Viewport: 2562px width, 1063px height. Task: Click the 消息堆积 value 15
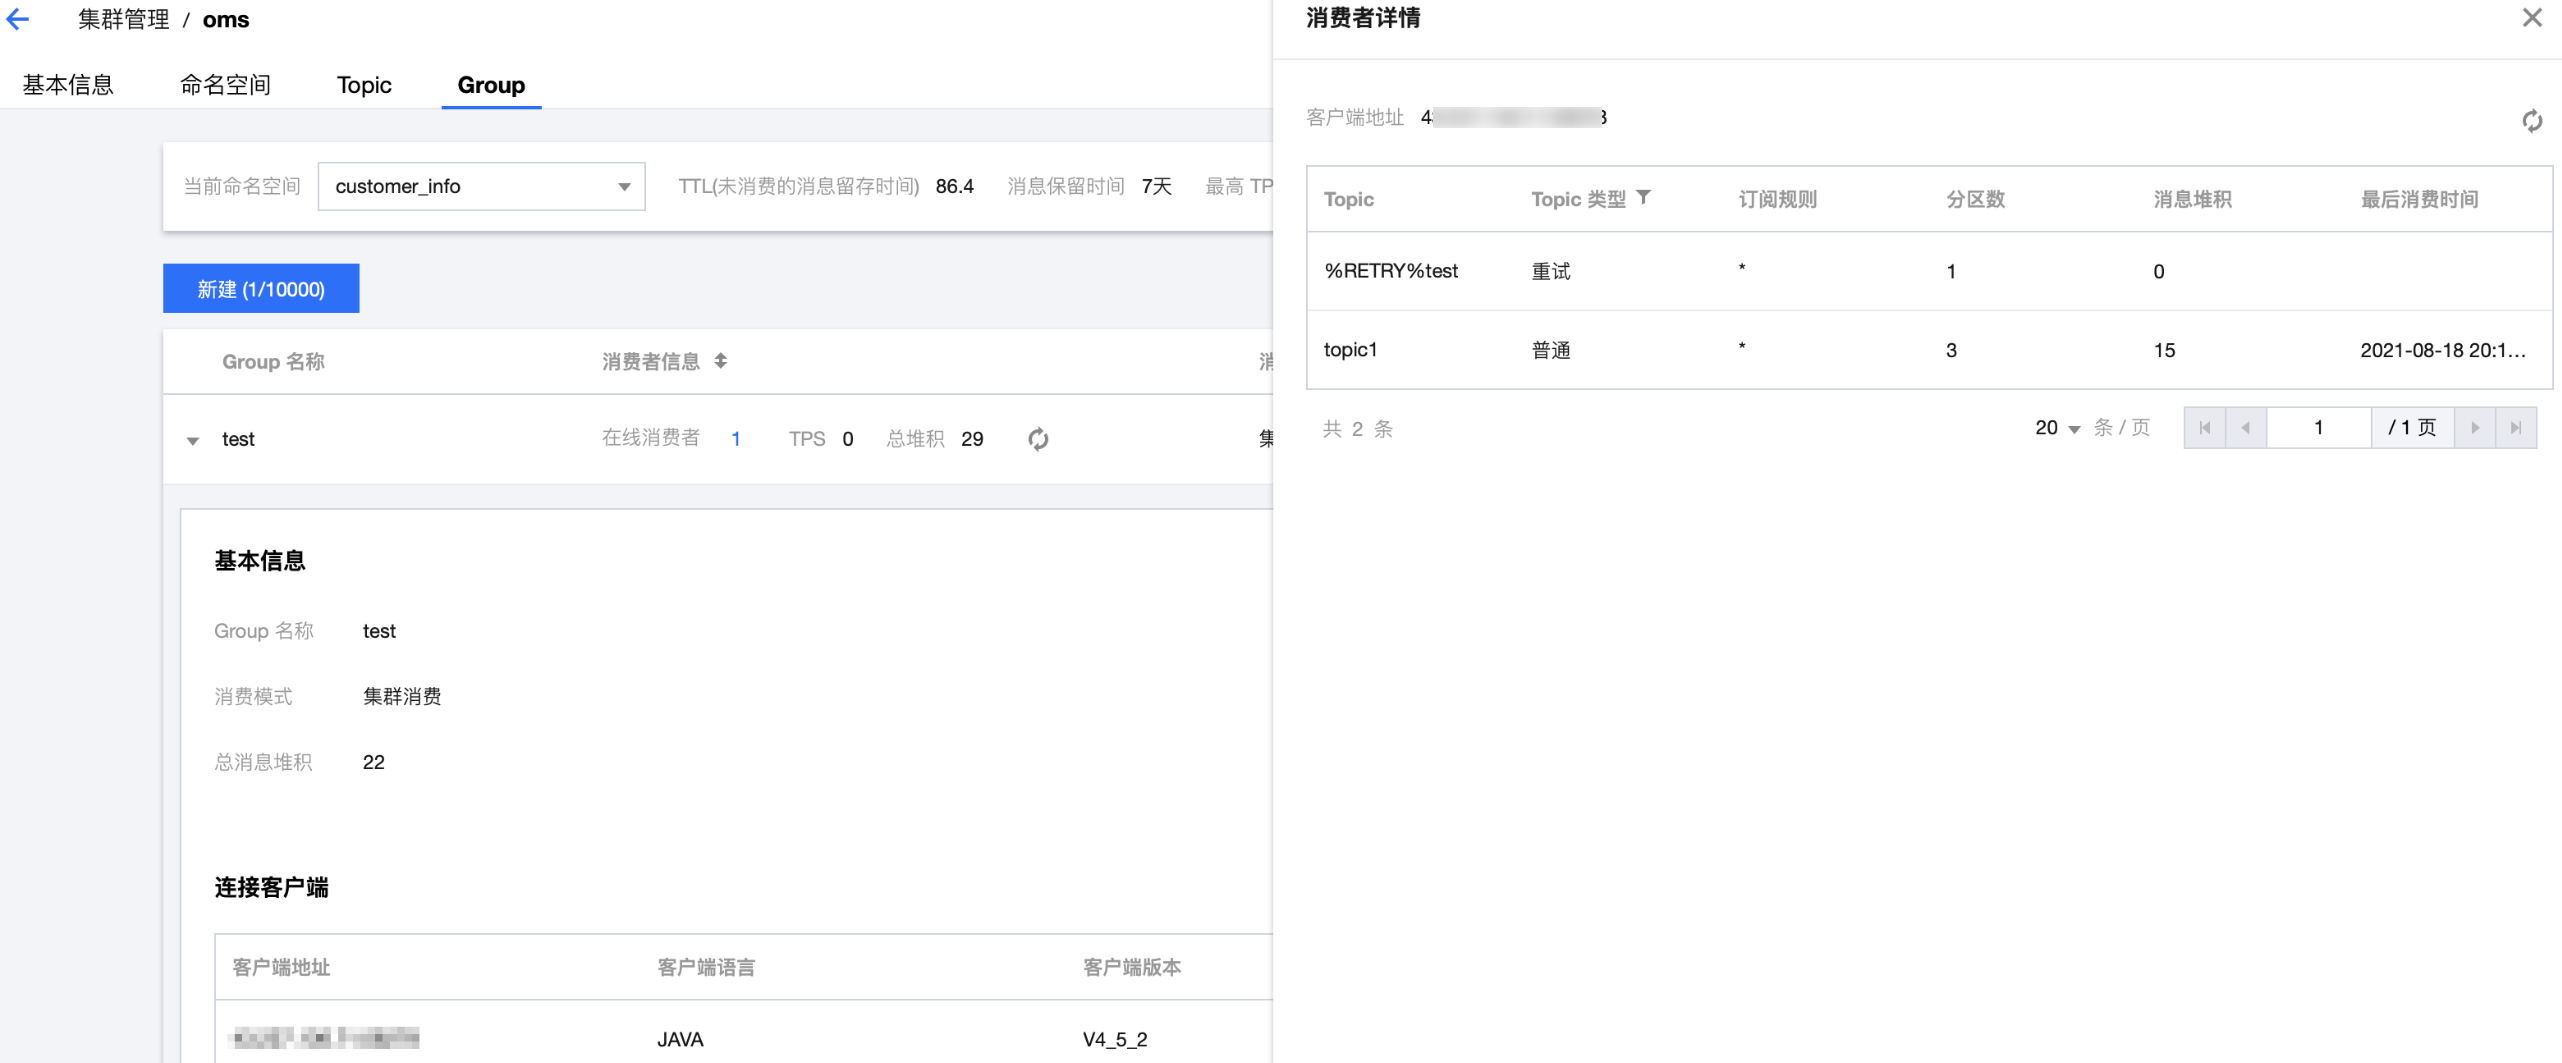click(x=2164, y=350)
